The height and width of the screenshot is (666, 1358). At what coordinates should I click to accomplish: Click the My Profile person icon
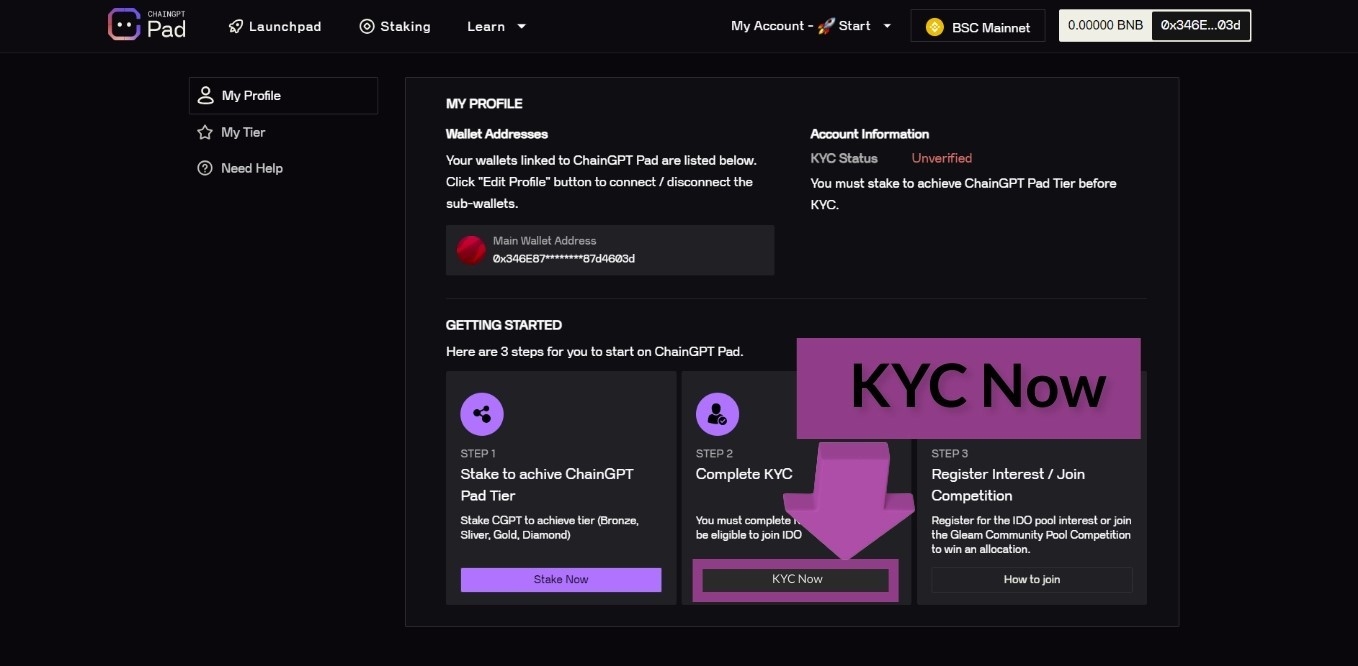(x=205, y=95)
